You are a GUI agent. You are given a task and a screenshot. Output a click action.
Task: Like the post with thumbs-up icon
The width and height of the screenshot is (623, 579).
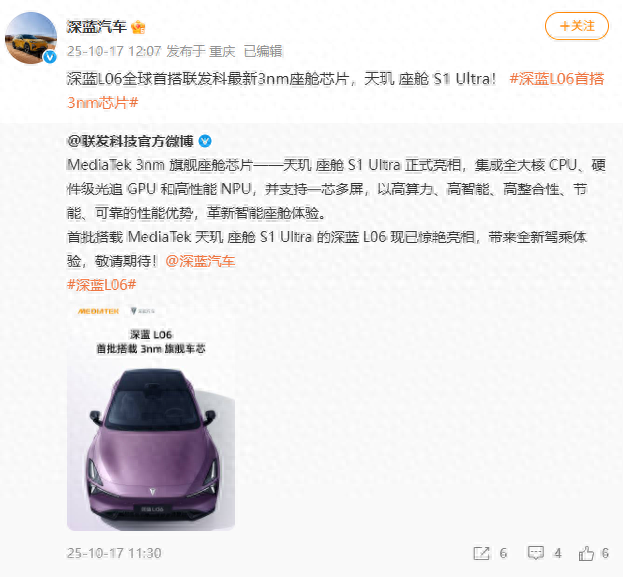click(586, 553)
